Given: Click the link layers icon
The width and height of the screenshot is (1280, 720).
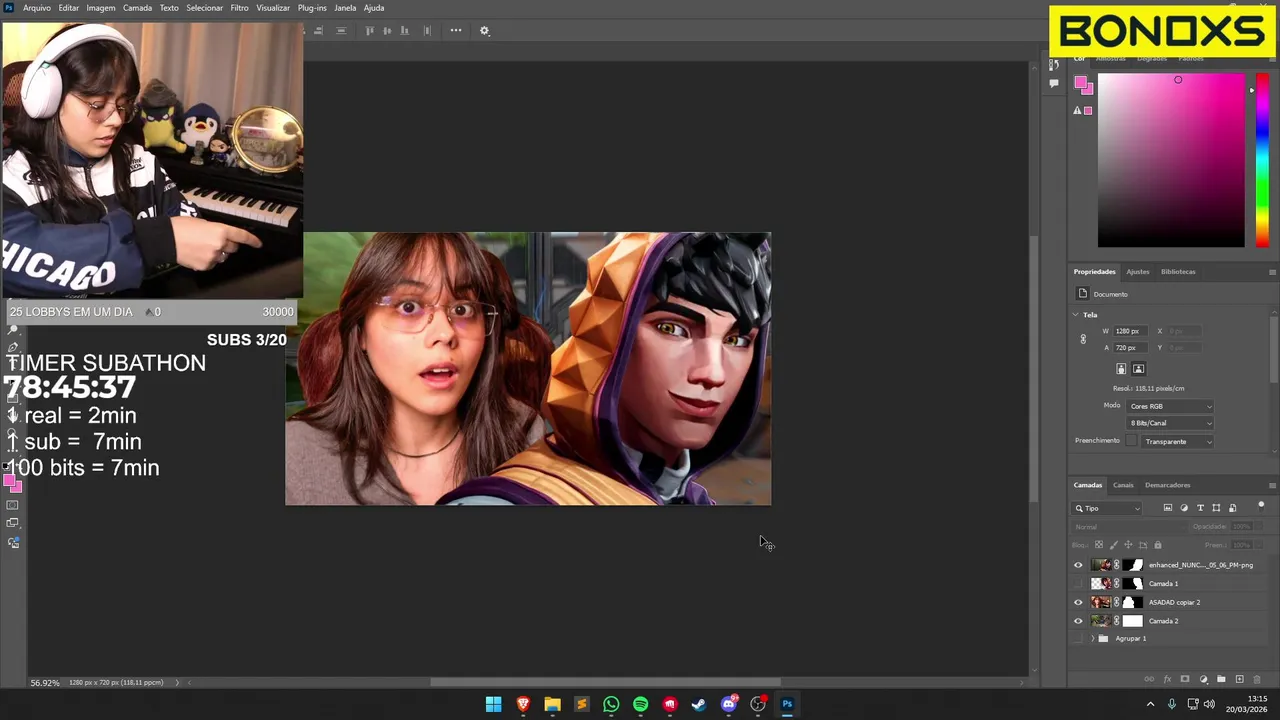Looking at the screenshot, I should 1148,679.
